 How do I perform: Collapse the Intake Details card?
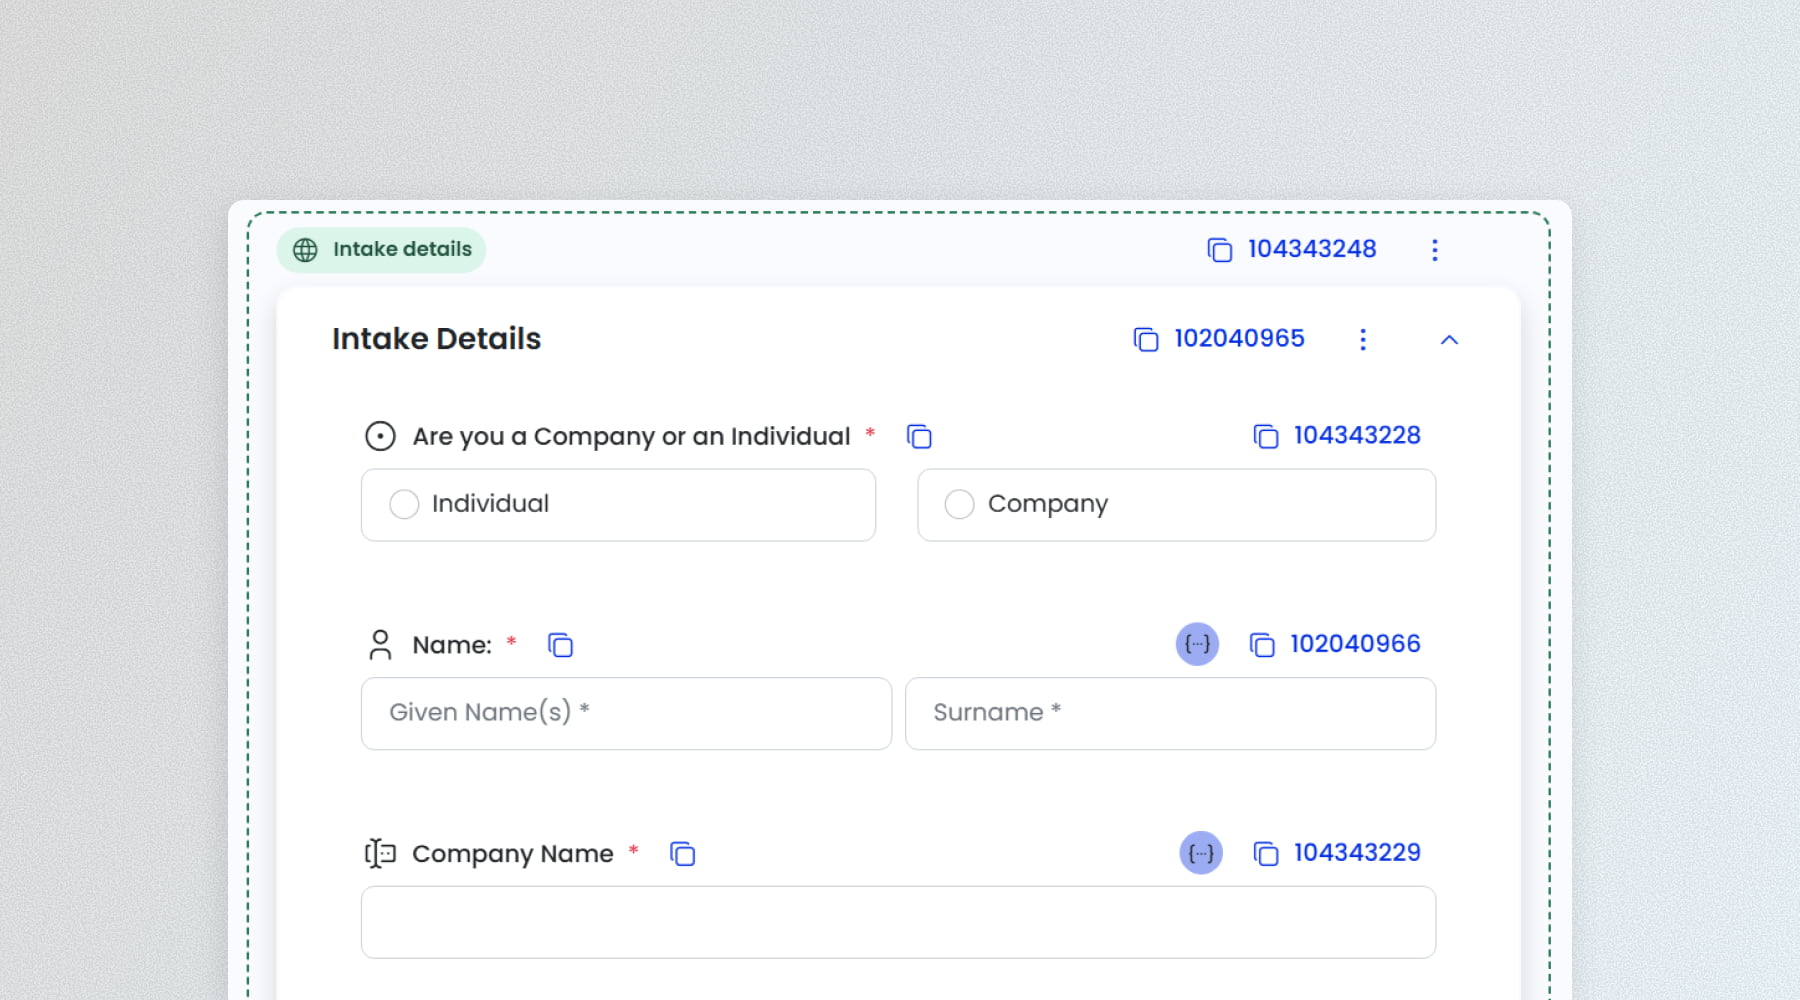pos(1449,340)
